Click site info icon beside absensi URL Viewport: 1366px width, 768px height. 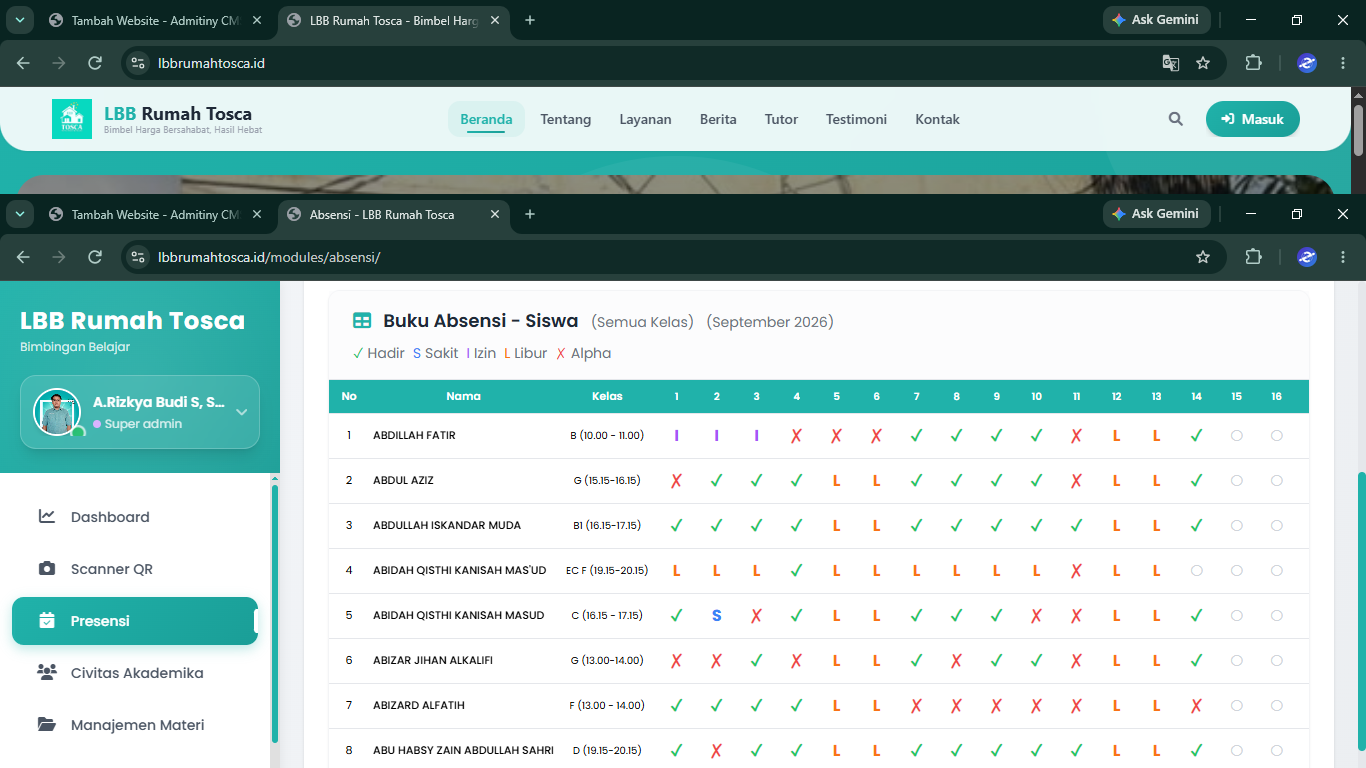[139, 257]
